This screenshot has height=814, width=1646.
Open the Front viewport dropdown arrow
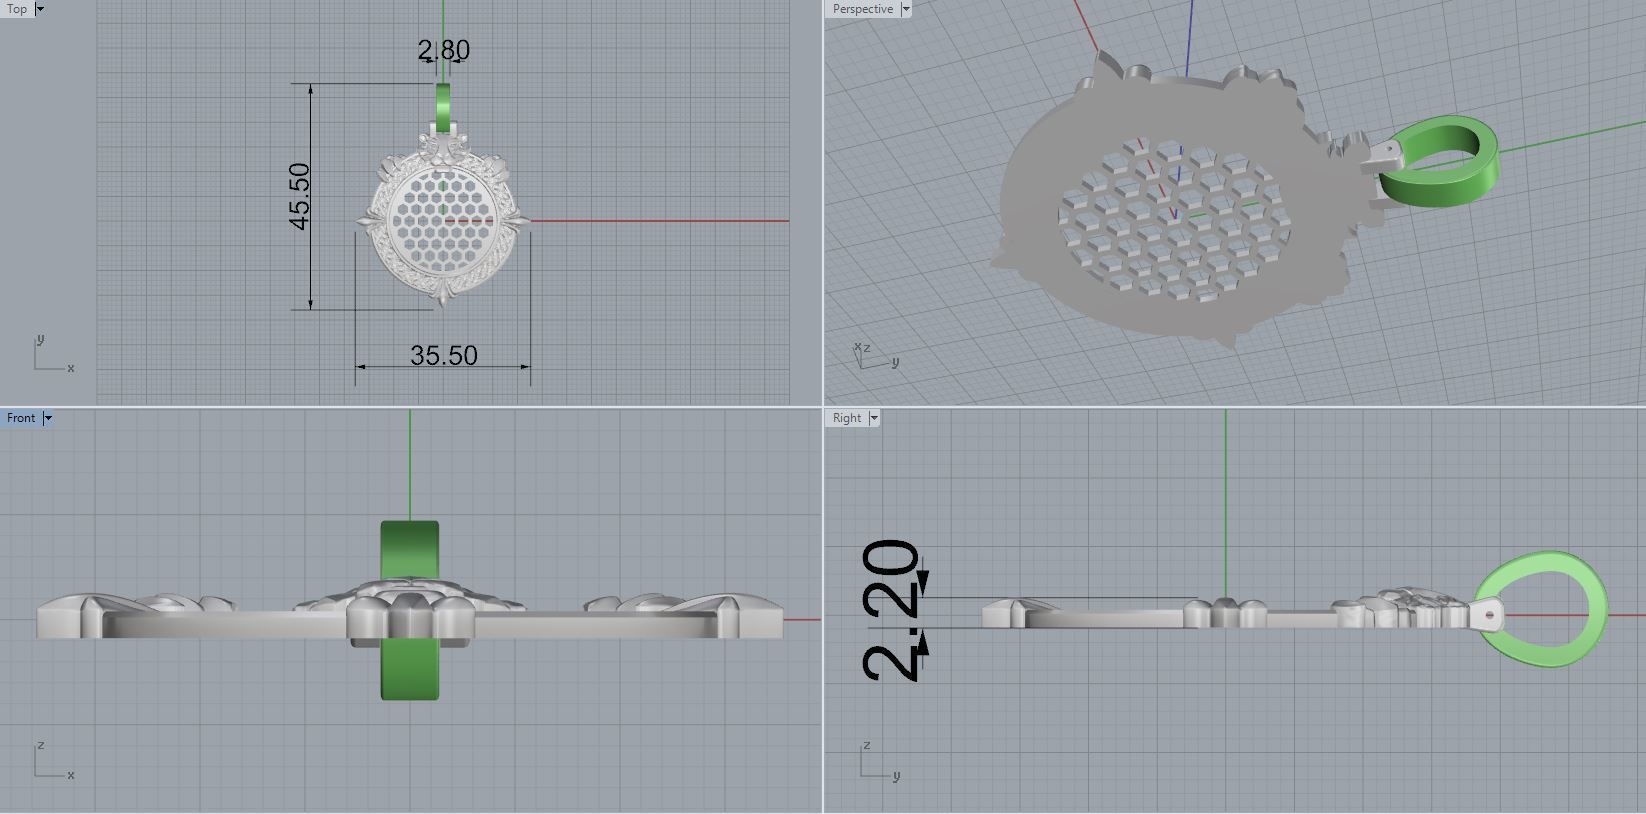tap(47, 418)
